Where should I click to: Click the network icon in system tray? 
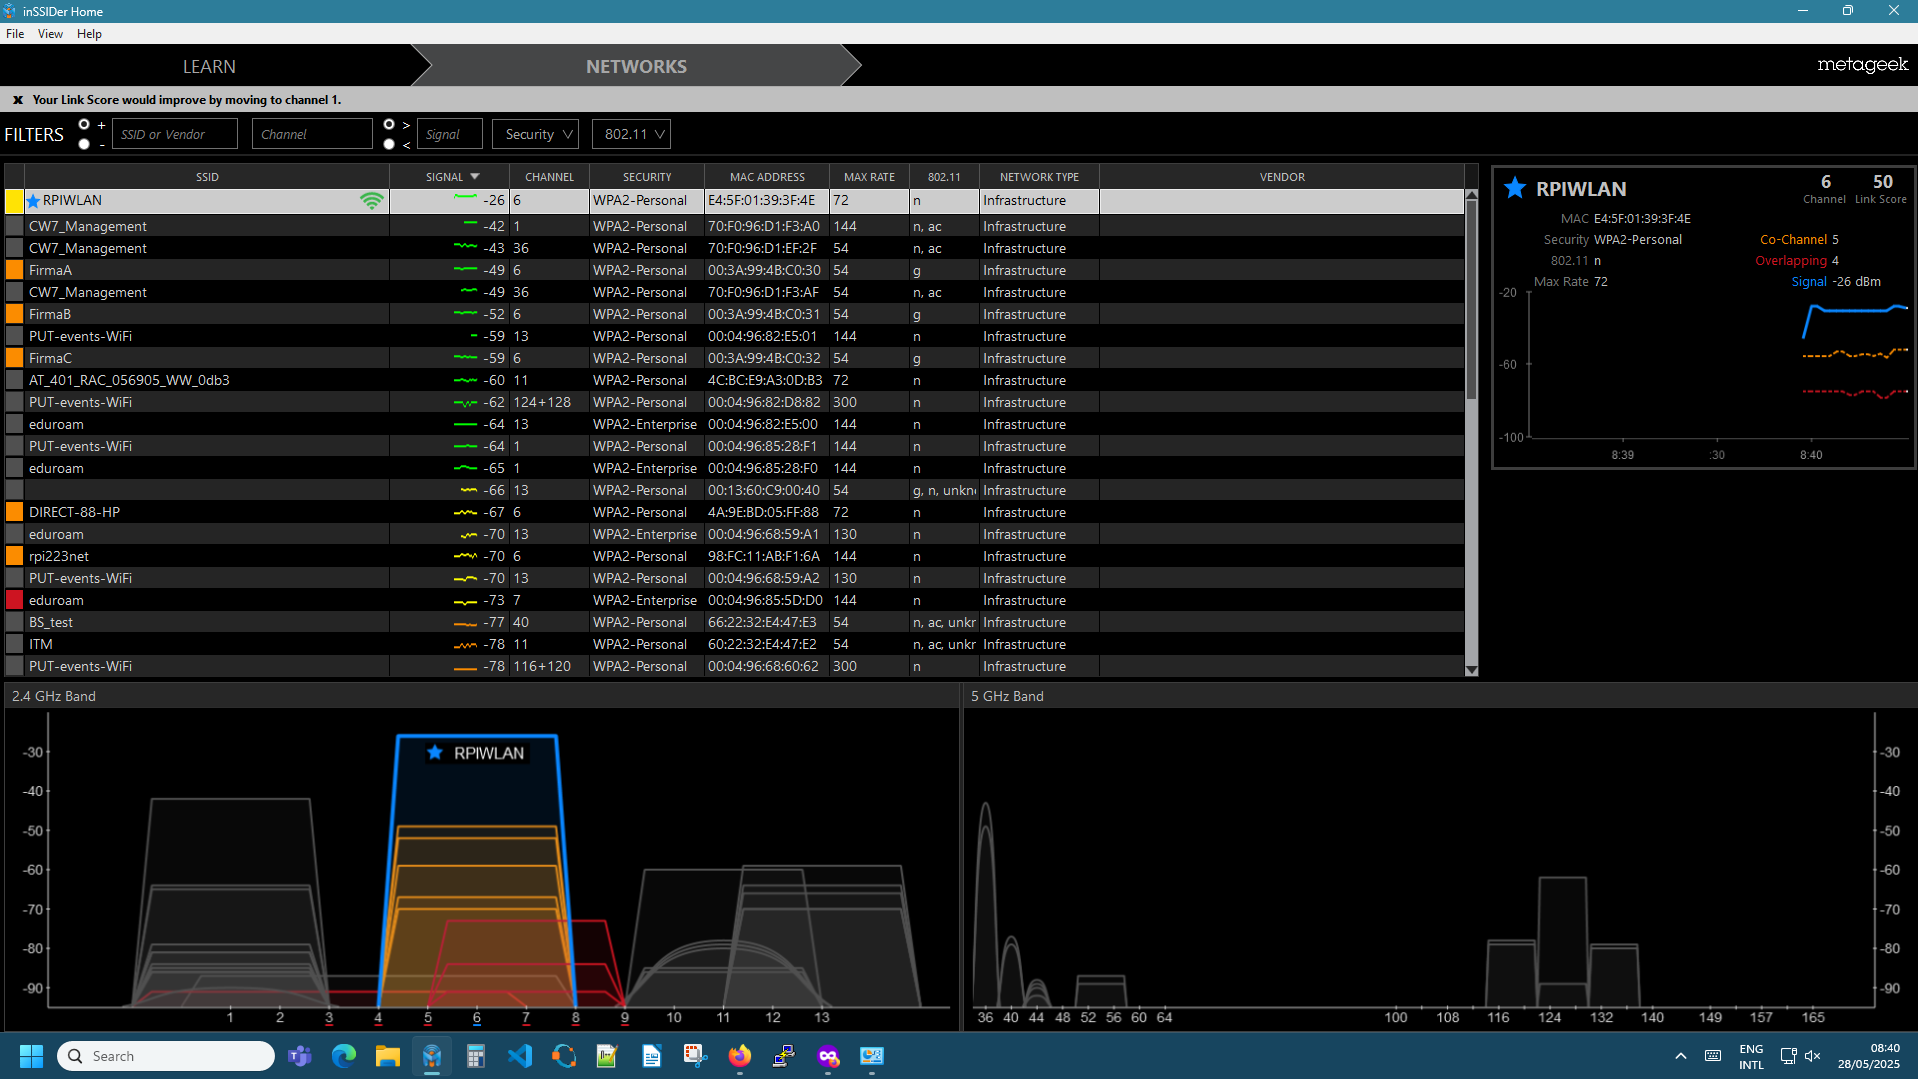click(1788, 1056)
